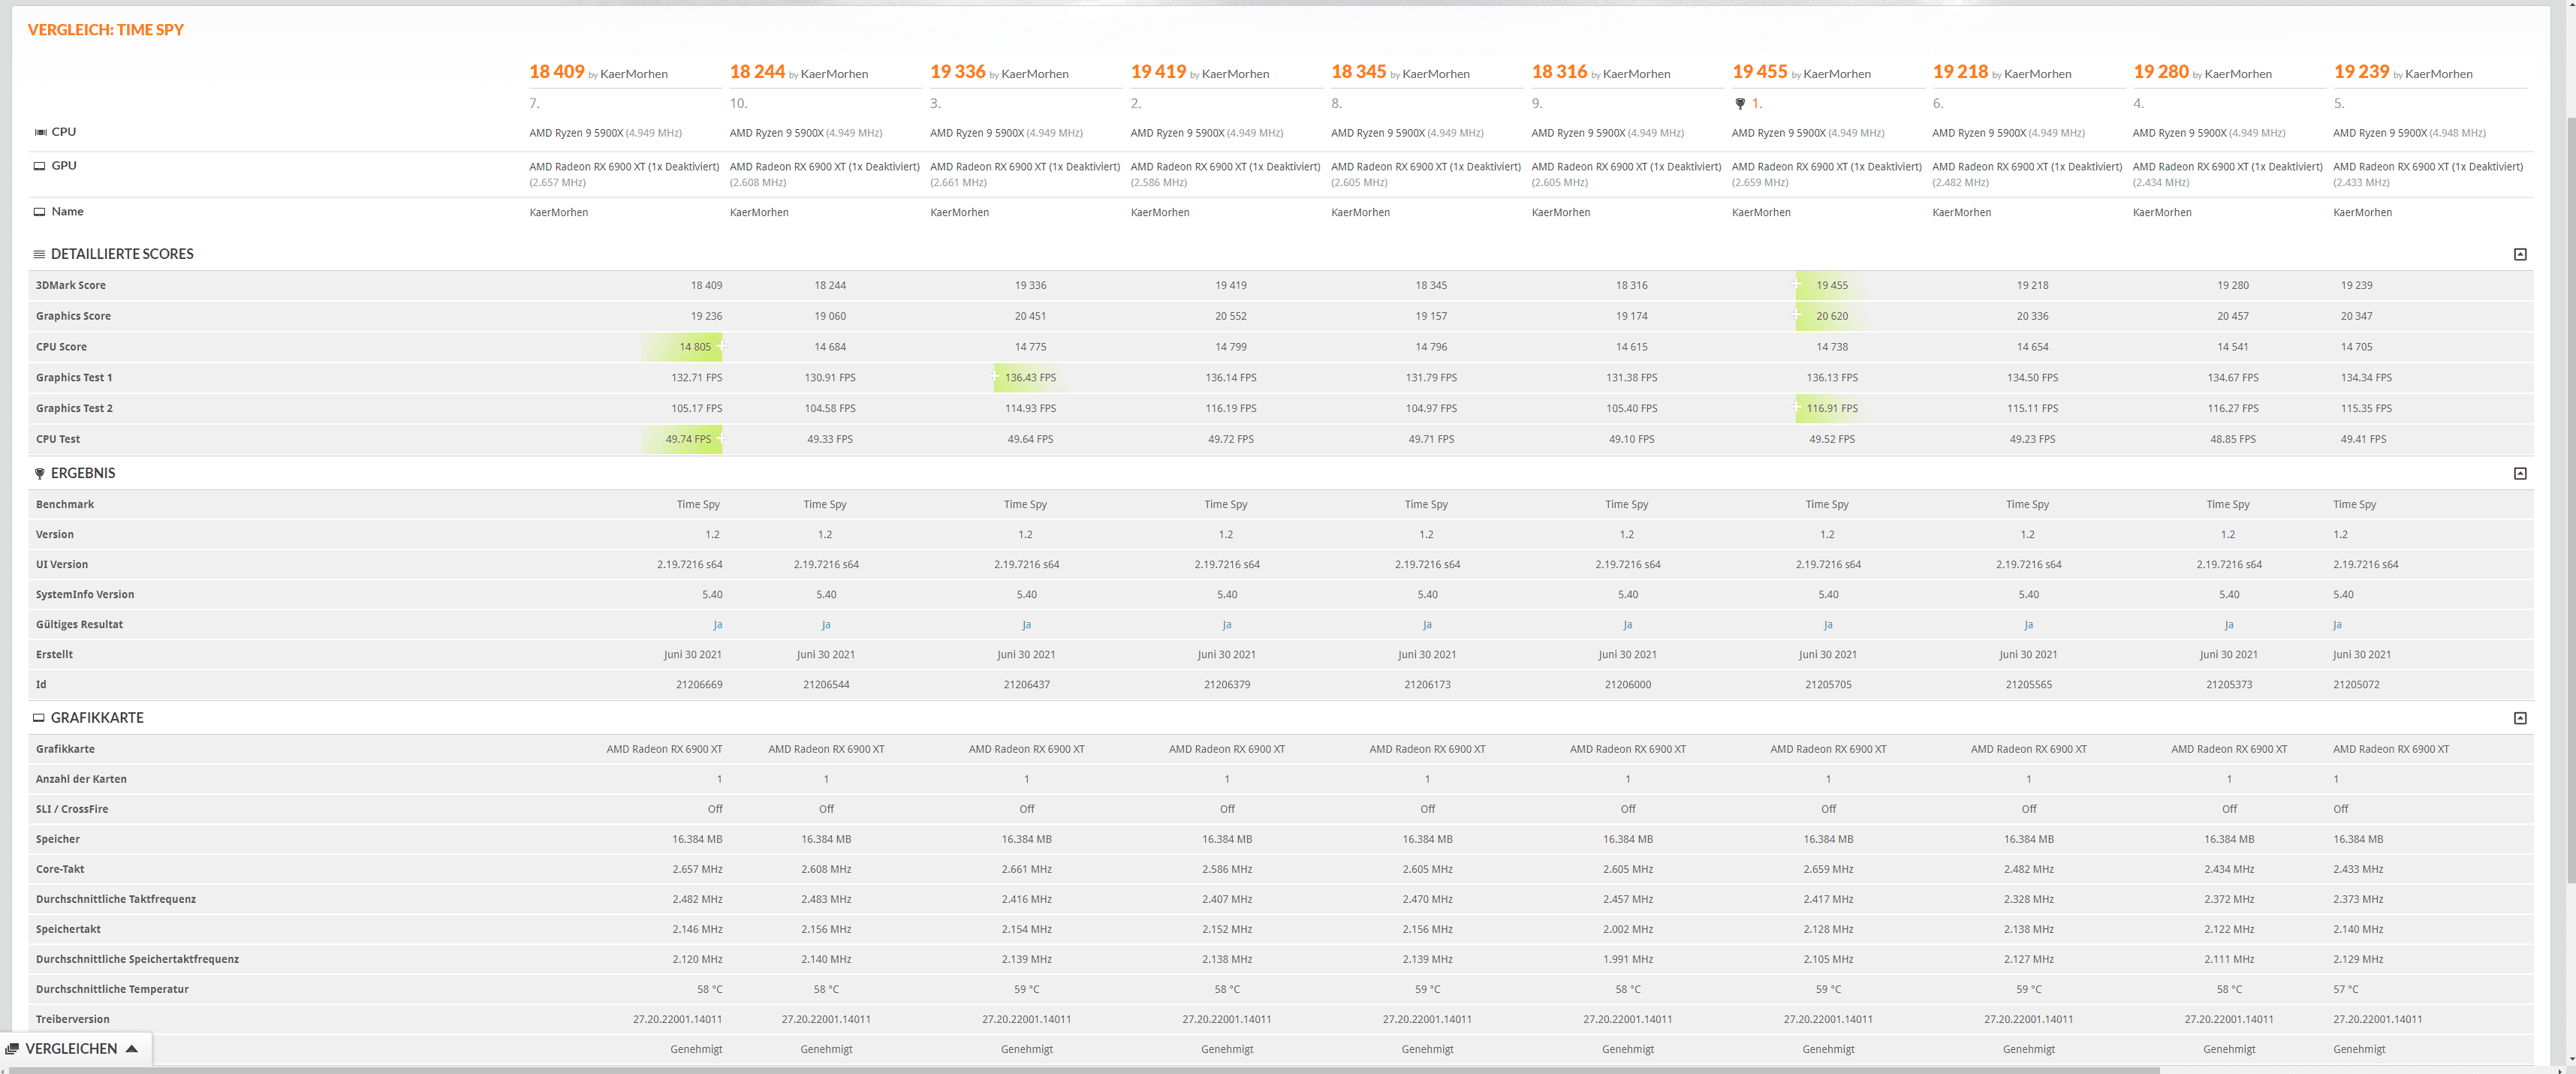Expand the VERGLEICHEN panel arrow
Viewport: 2576px width, 1074px height.
click(131, 1049)
